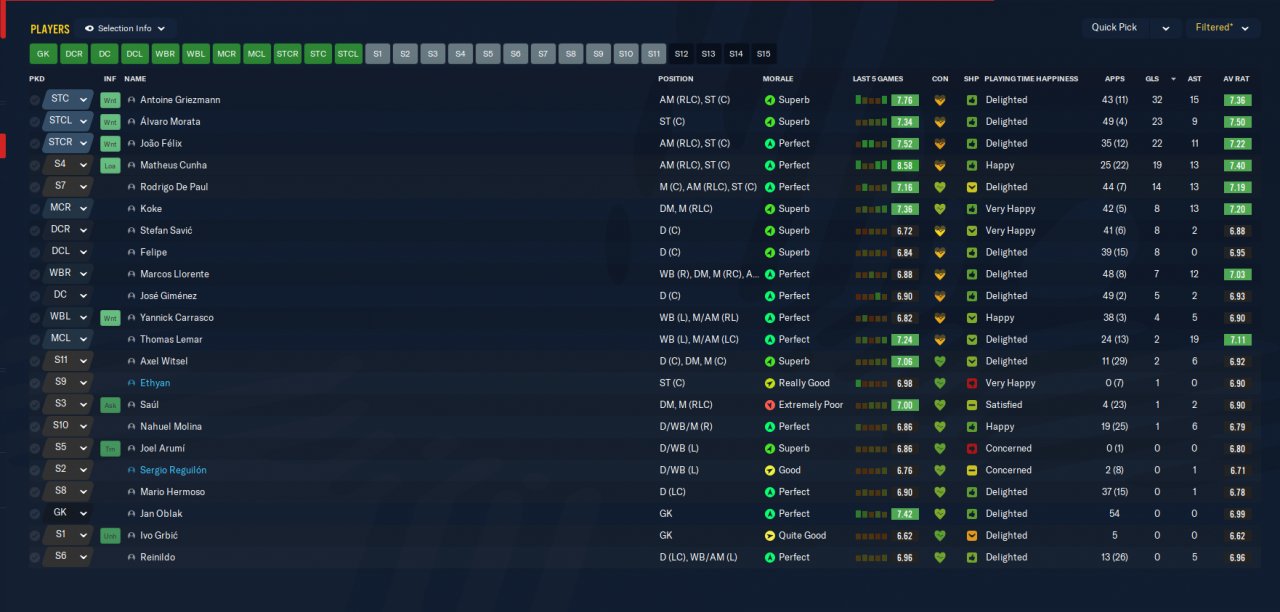Click Griezmann's last 5 games form bars
1280x612 pixels.
[x=871, y=100]
